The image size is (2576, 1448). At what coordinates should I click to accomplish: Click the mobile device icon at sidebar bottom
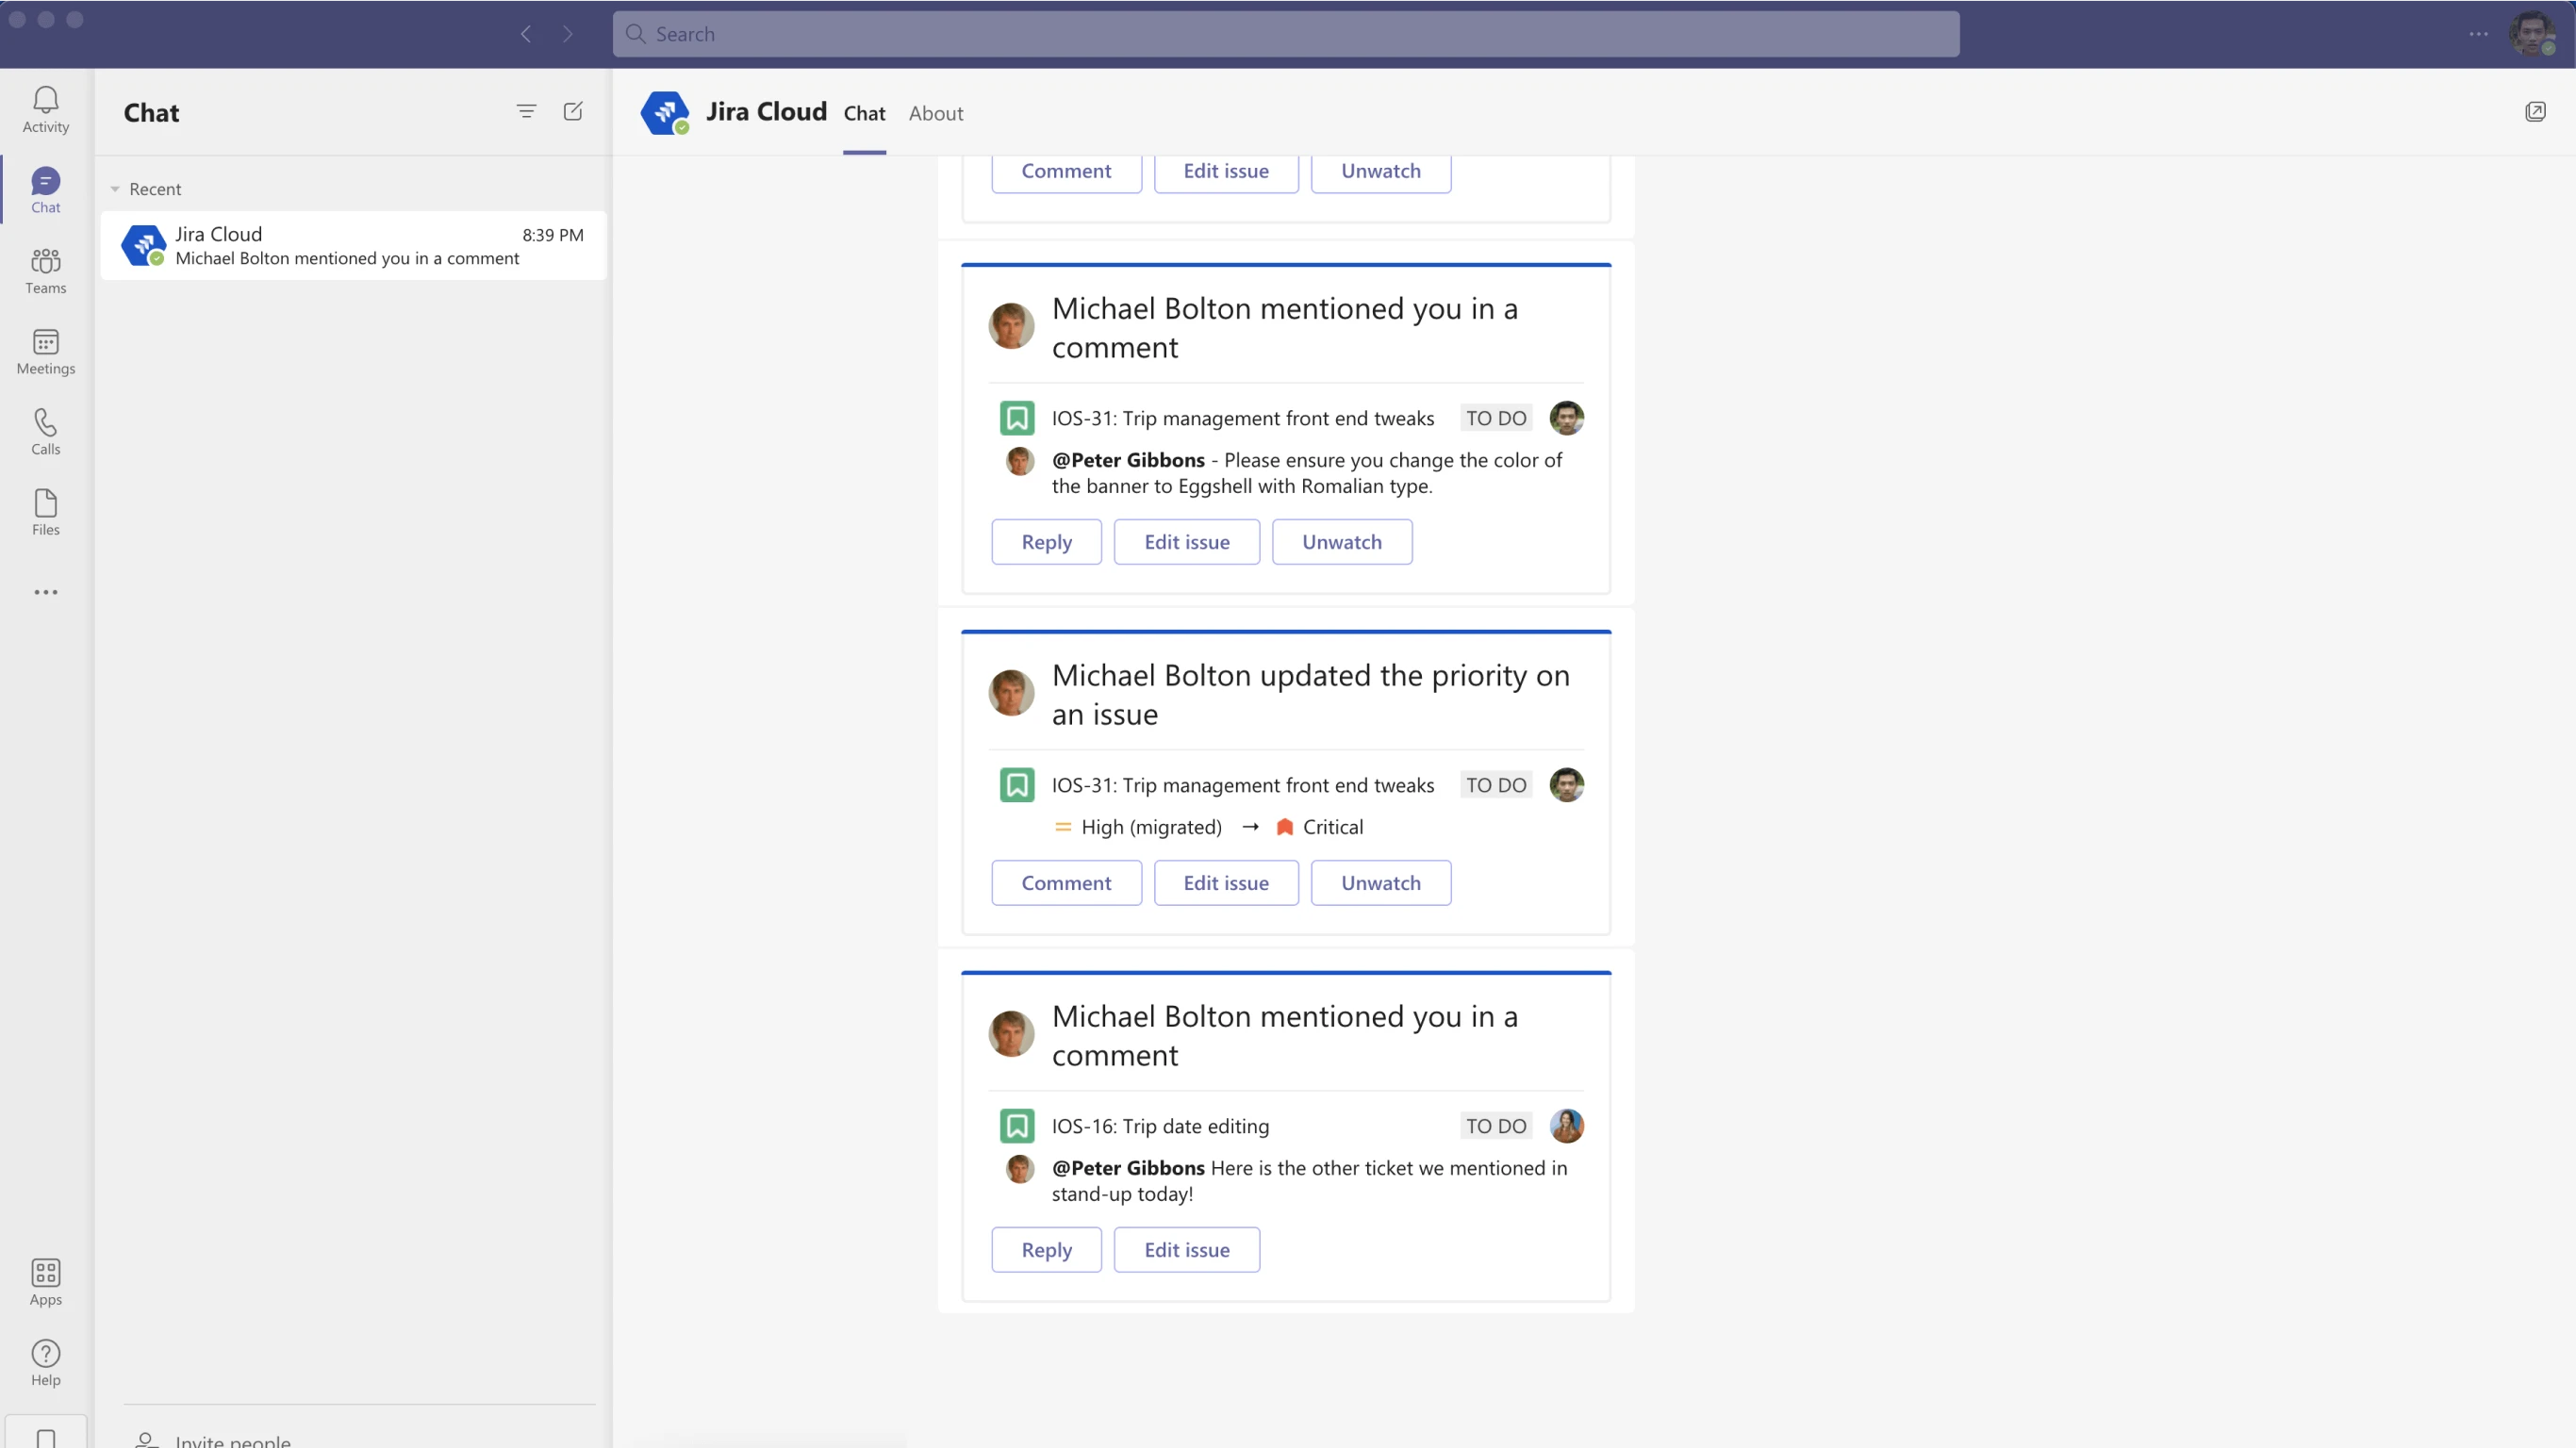45,1437
